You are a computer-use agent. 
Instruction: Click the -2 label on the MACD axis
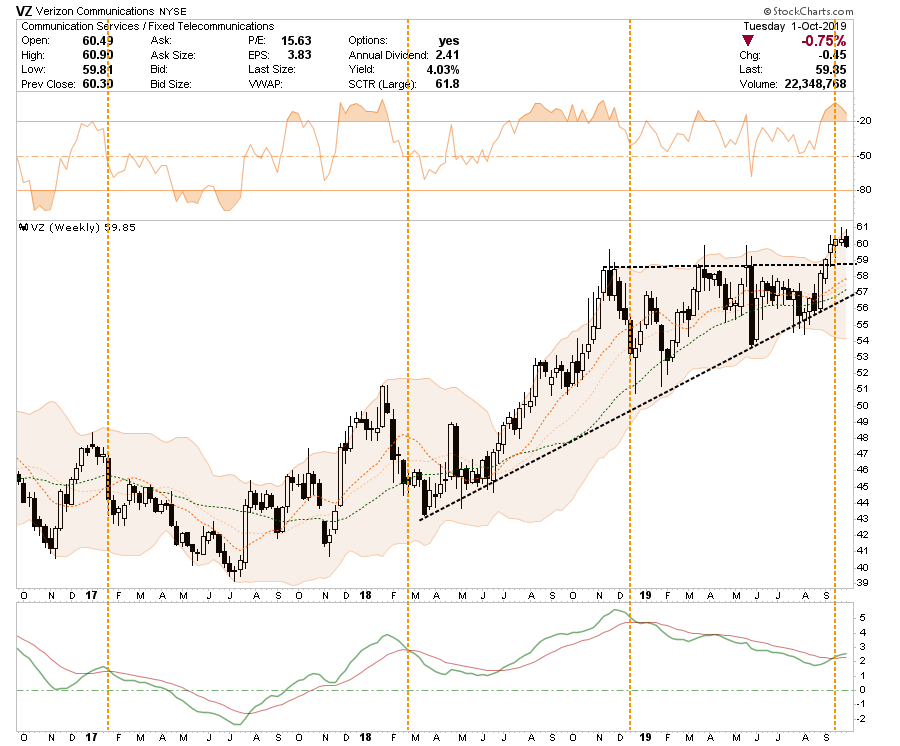(x=860, y=718)
